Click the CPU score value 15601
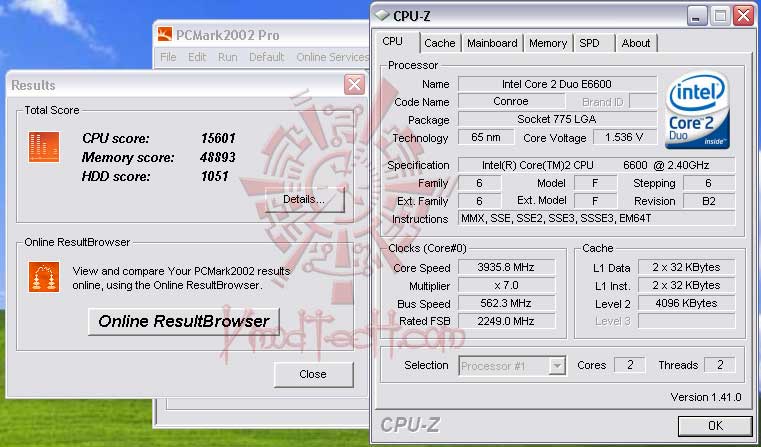This screenshot has width=761, height=447. [x=218, y=138]
